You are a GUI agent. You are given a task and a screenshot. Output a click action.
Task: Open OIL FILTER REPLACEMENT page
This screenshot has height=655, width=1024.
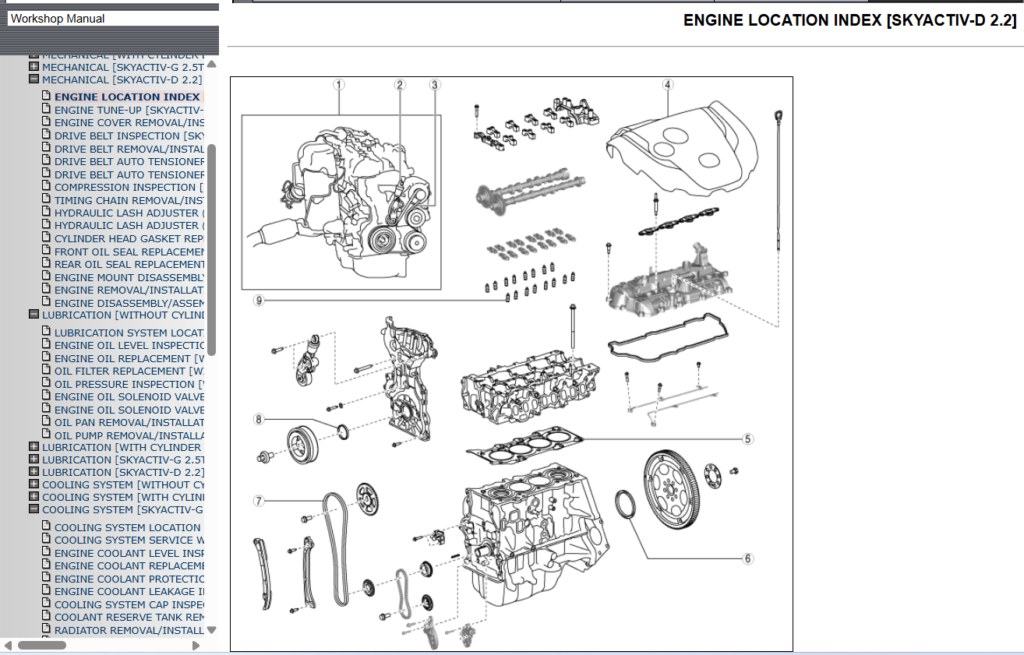(129, 370)
